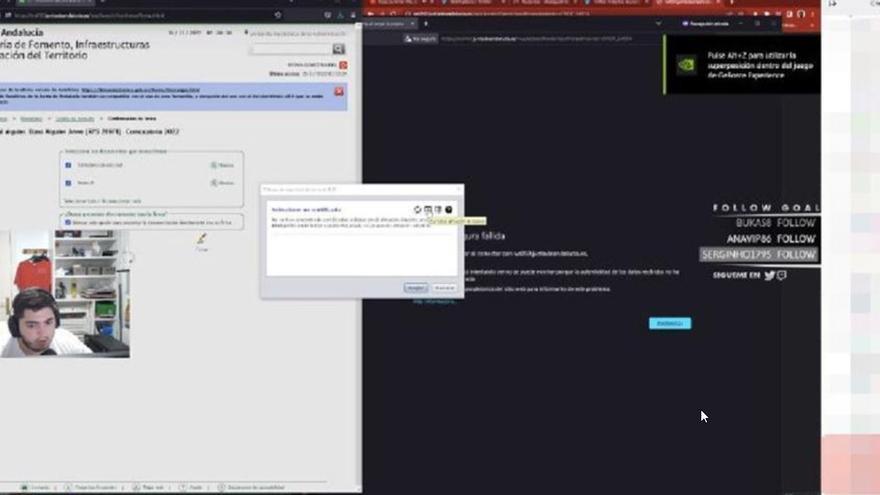Click the 'Confirmación de firma' breadcrumb text
The height and width of the screenshot is (495, 880).
(132, 119)
